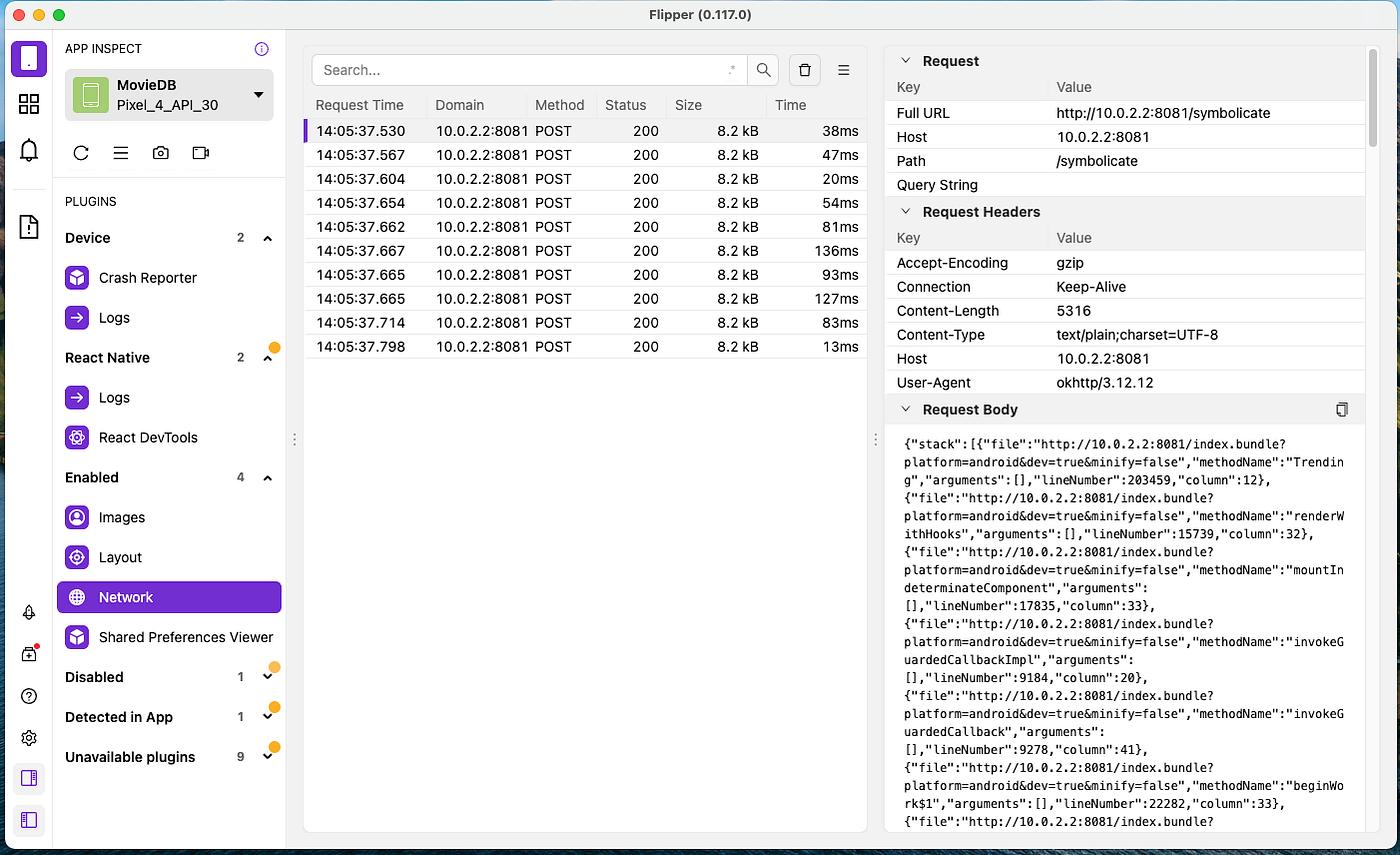Screen dimensions: 1400x855
Task: Open the Shared Preferences Viewer plugin
Action: pyautogui.click(x=169, y=637)
